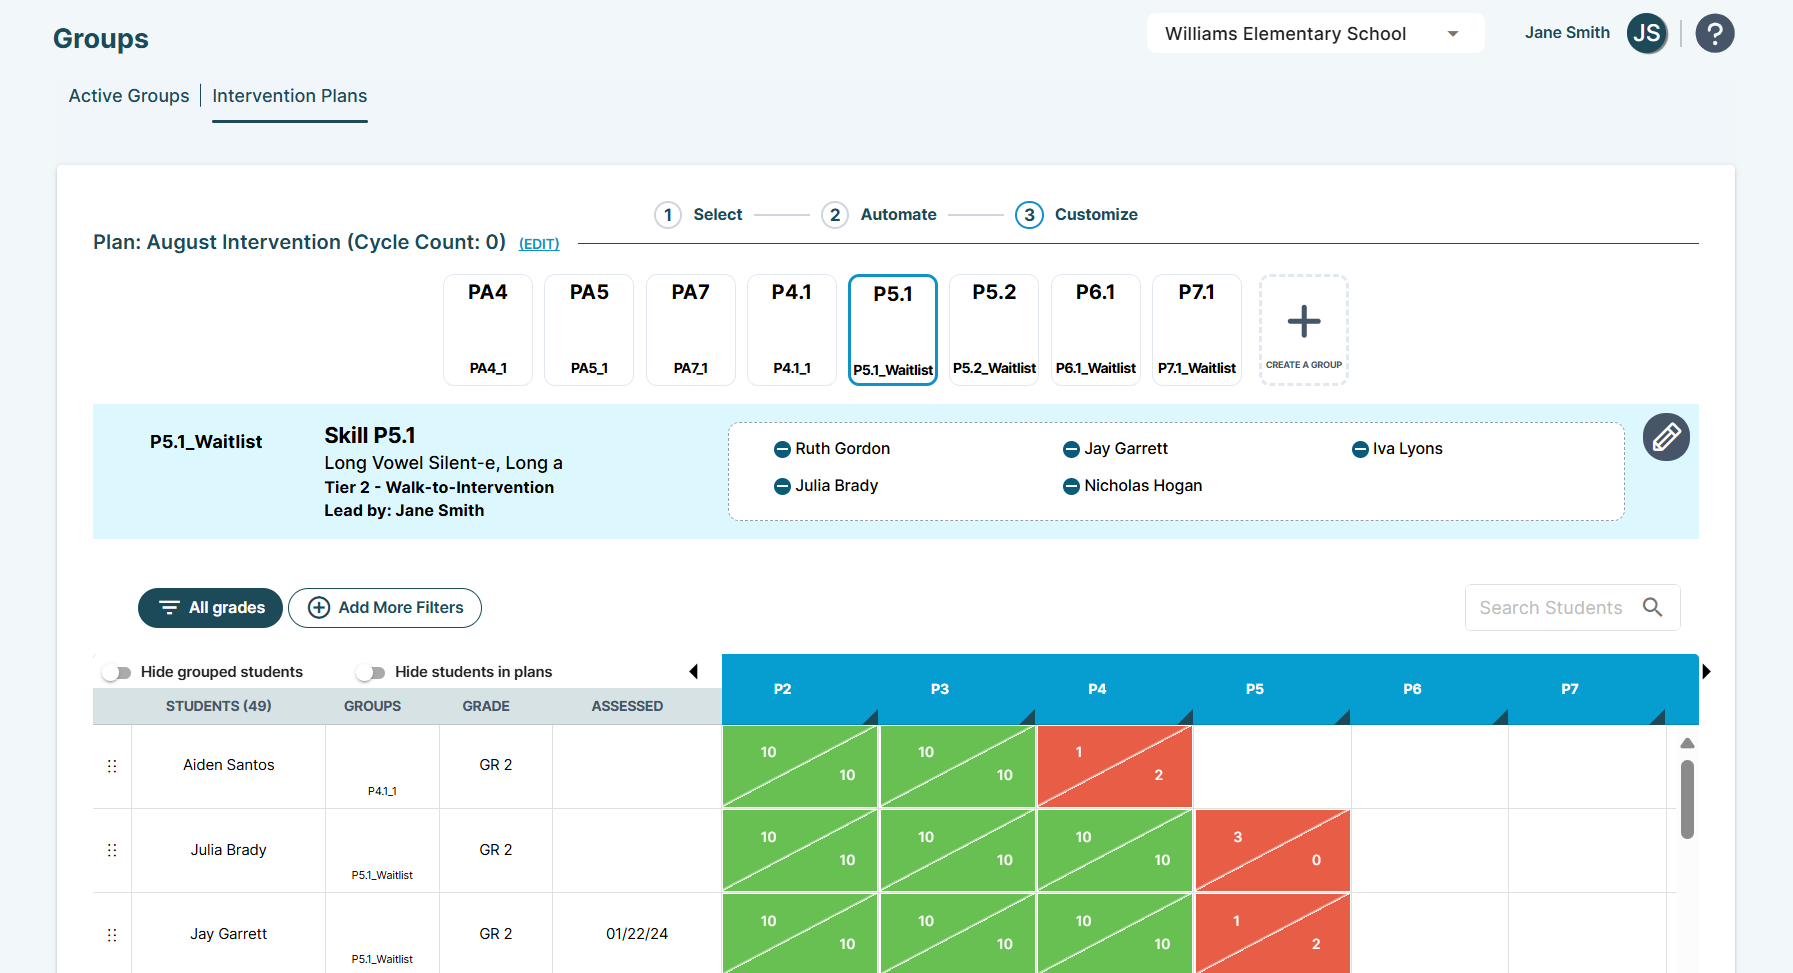Sort by GRADE column header
1793x973 pixels.
tap(486, 706)
